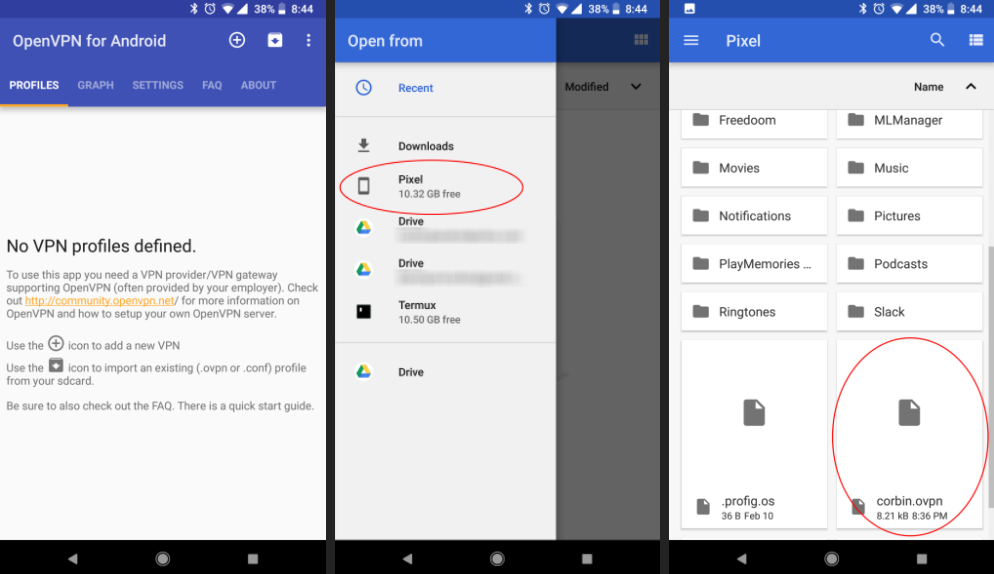Open the Movies folder
994x574 pixels.
(754, 168)
